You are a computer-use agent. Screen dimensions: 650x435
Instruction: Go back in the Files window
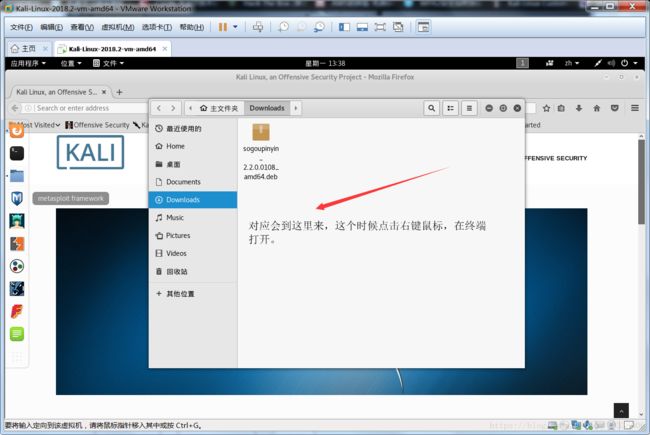coord(159,108)
